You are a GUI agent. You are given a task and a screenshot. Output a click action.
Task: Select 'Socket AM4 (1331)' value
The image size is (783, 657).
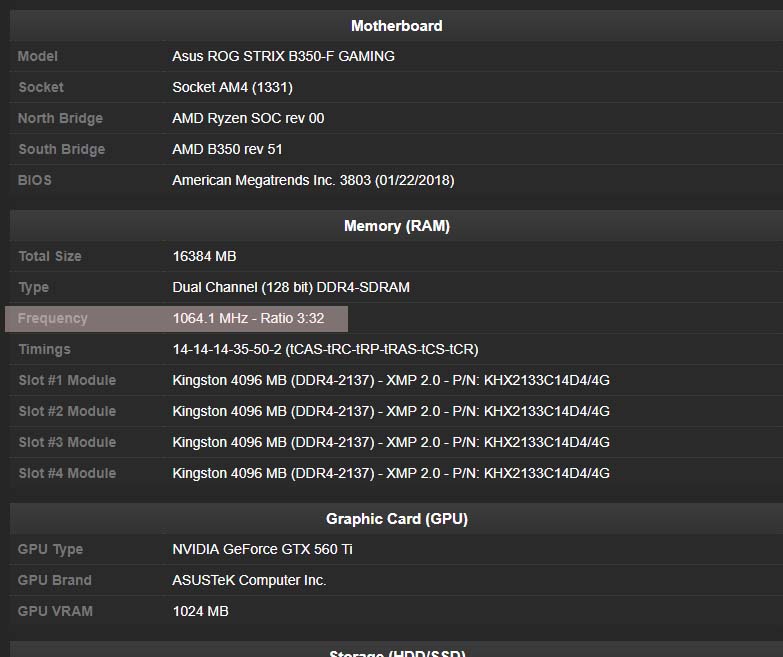(x=232, y=87)
